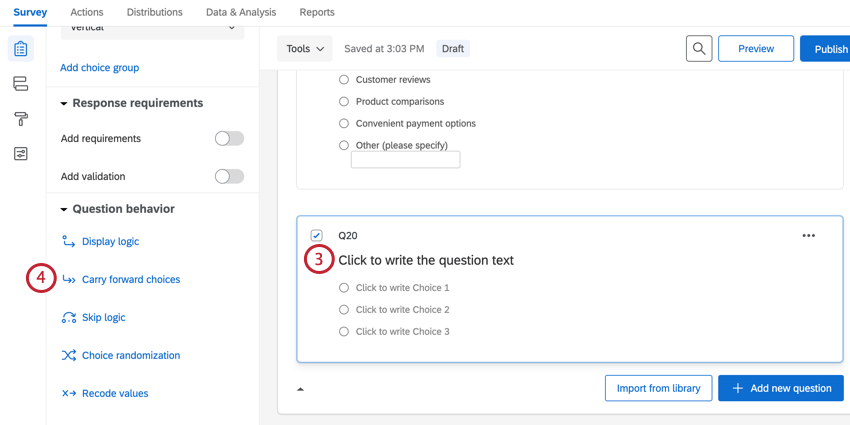The image size is (850, 425).
Task: Click the search magnifier icon
Action: point(699,48)
